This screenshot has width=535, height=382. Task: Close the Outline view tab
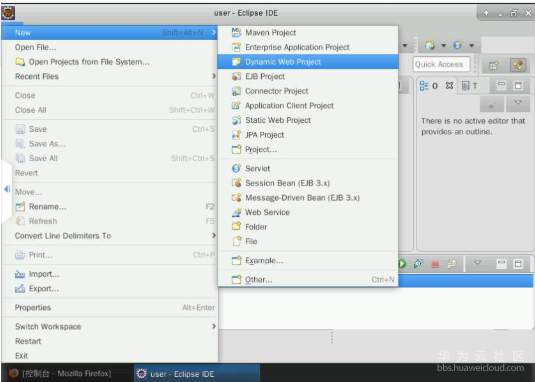(x=450, y=86)
